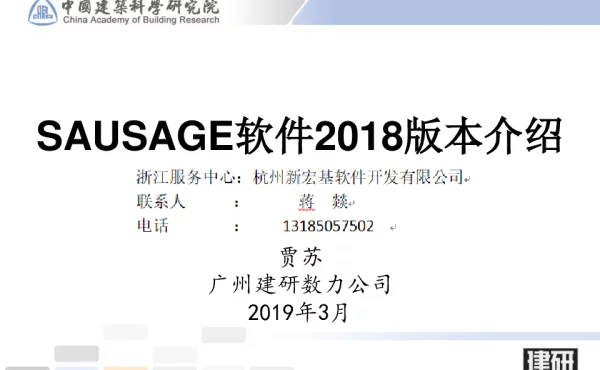The image size is (600, 370).
Task: Click the contact name 蒋 燚
Action: [323, 202]
